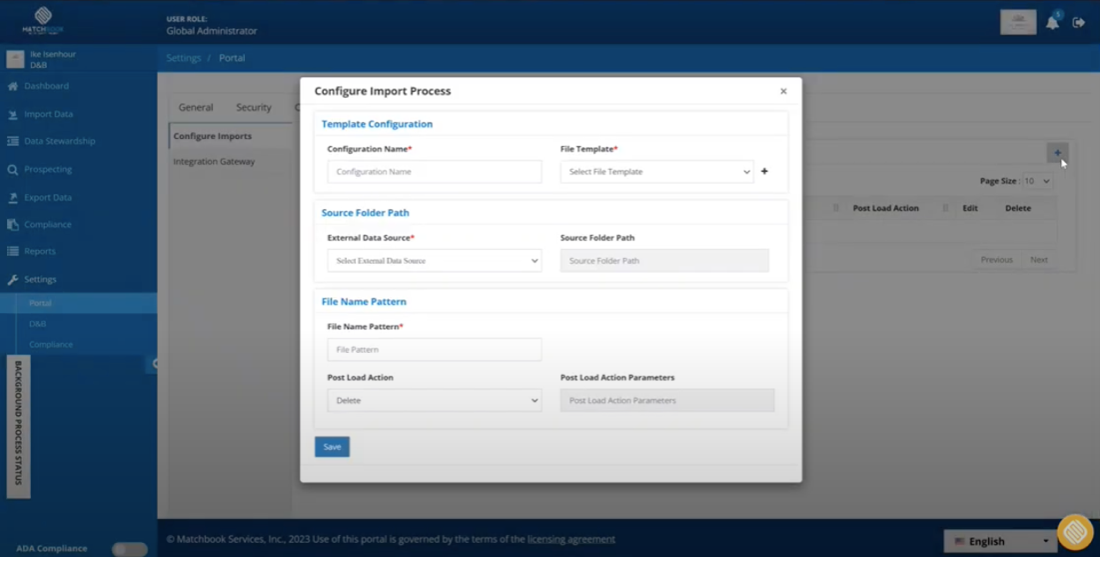
Task: Open the Page Size dropdown
Action: coord(1038,181)
